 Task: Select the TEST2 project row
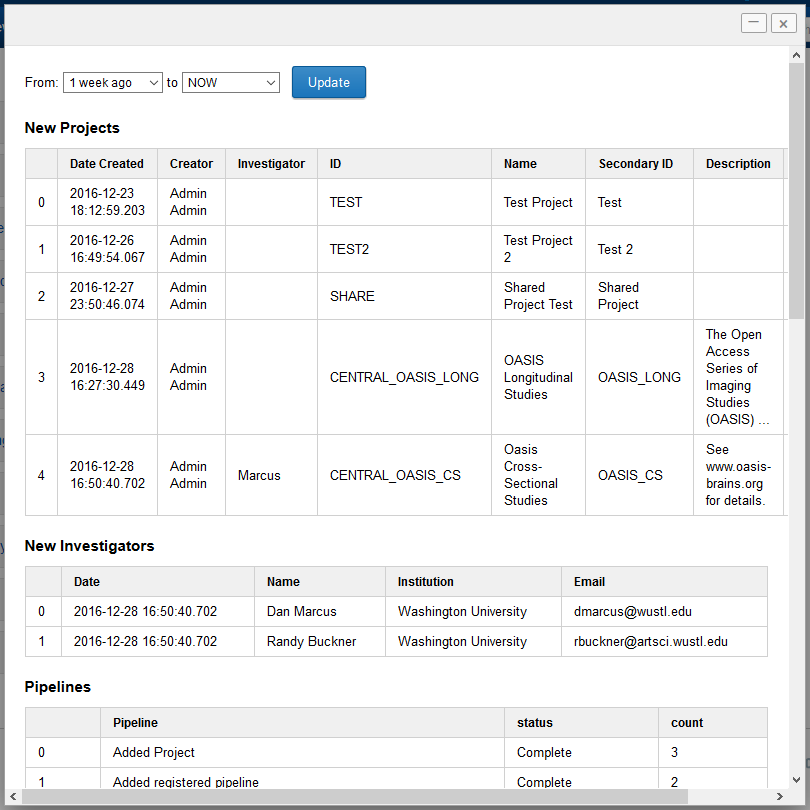pos(404,249)
